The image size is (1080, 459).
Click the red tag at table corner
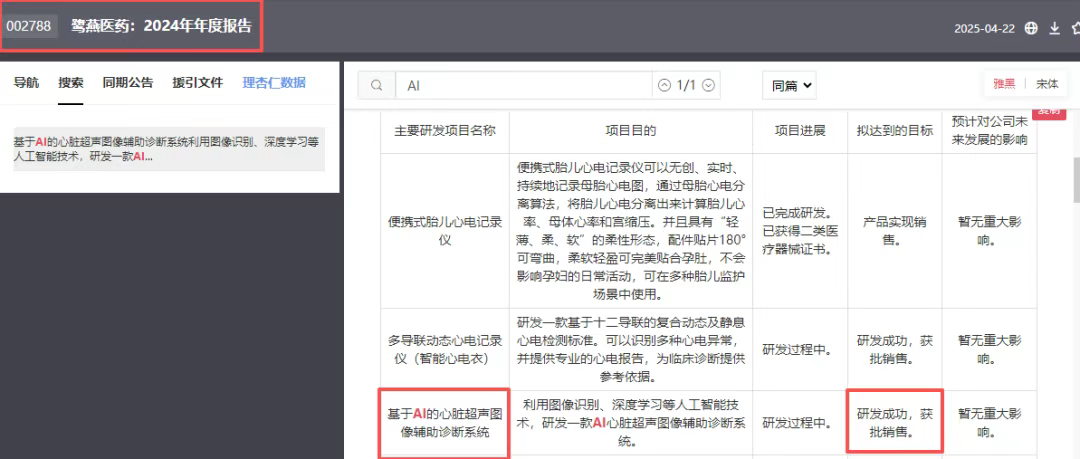1050,114
